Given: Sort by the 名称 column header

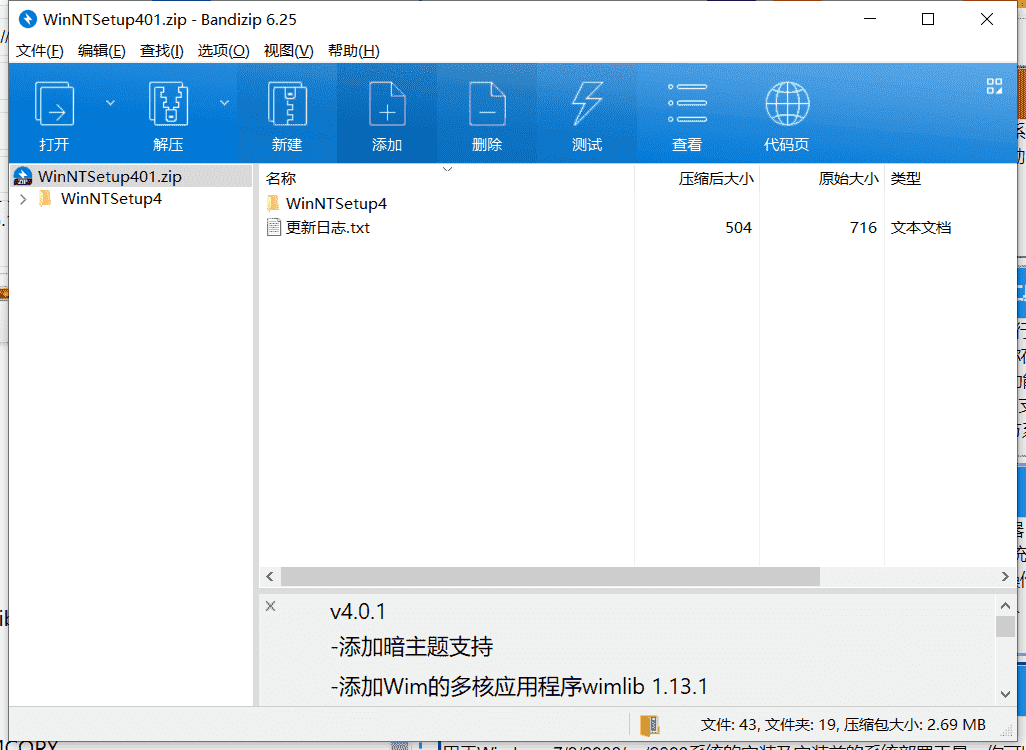Looking at the screenshot, I should click(x=281, y=179).
